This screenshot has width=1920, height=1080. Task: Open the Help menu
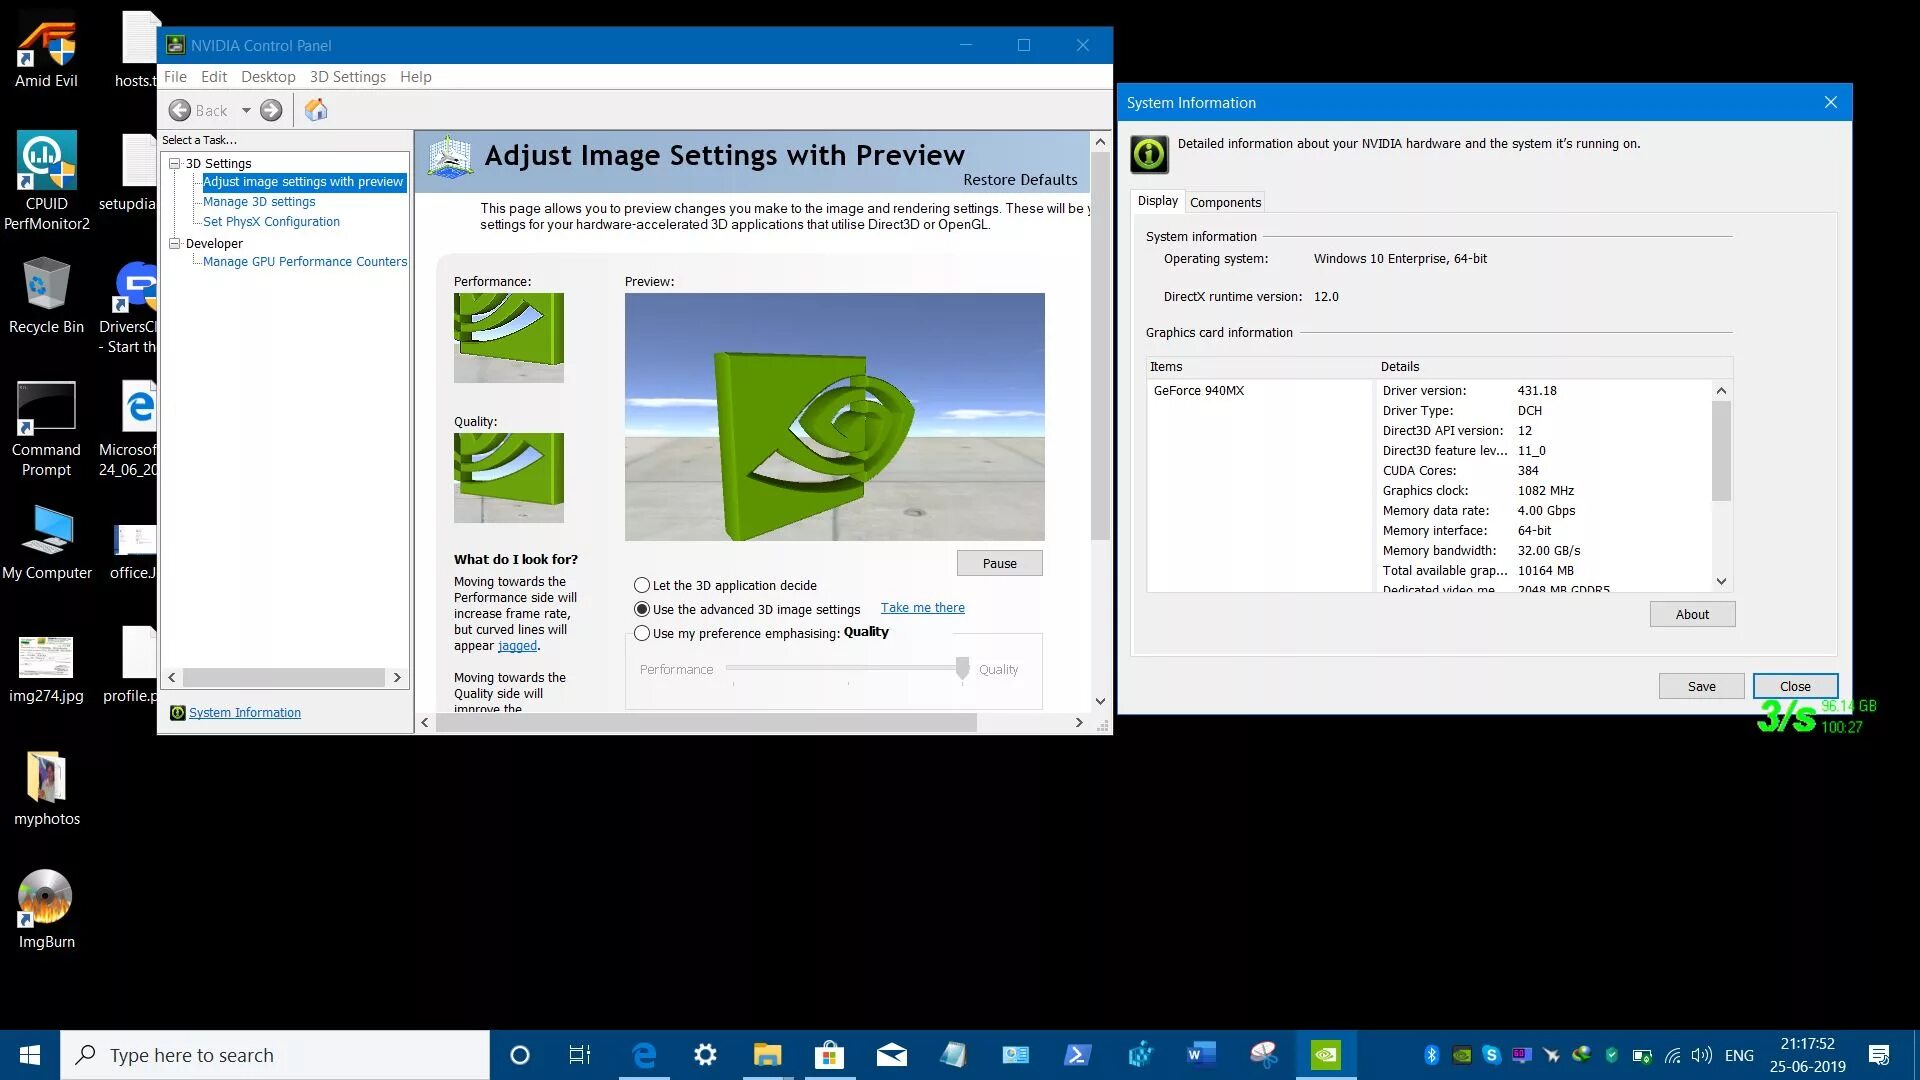415,77
